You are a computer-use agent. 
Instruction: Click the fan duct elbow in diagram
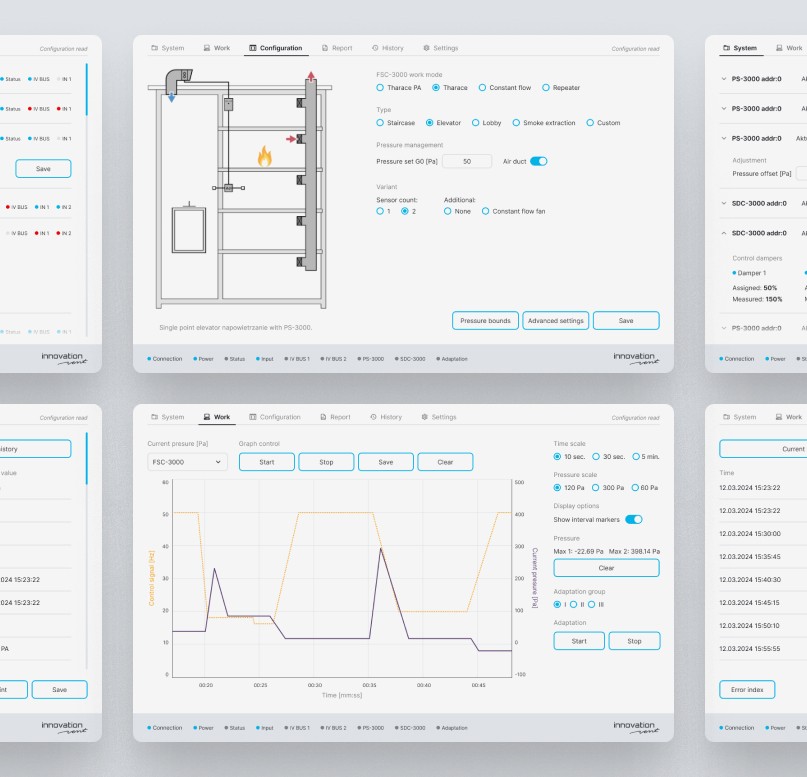(x=178, y=79)
